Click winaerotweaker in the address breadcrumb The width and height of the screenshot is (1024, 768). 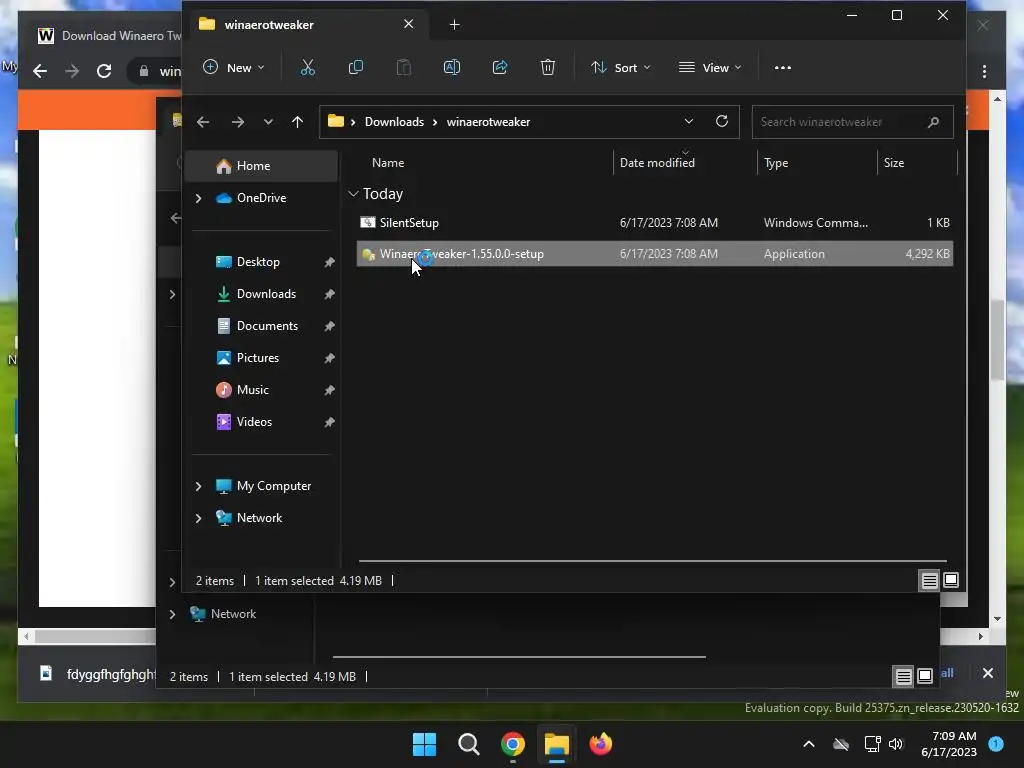click(488, 122)
